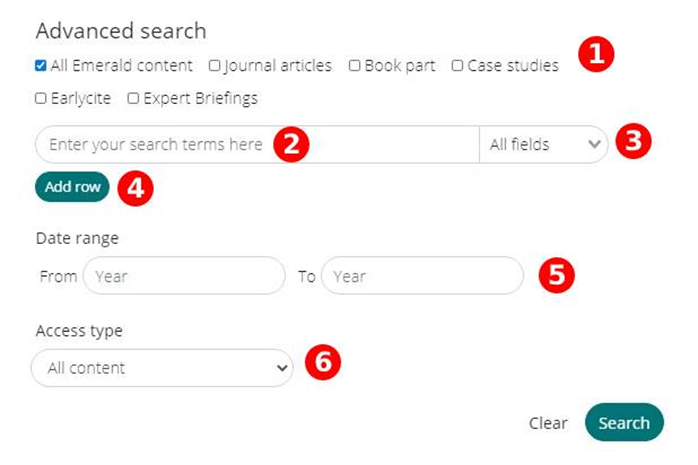Click the green Search button

click(x=624, y=422)
